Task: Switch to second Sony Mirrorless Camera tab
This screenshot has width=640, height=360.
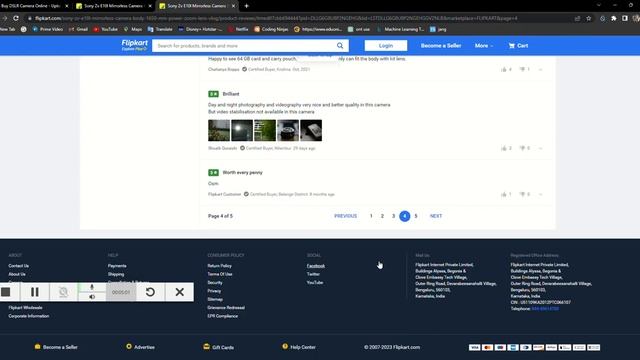Action: tap(197, 6)
